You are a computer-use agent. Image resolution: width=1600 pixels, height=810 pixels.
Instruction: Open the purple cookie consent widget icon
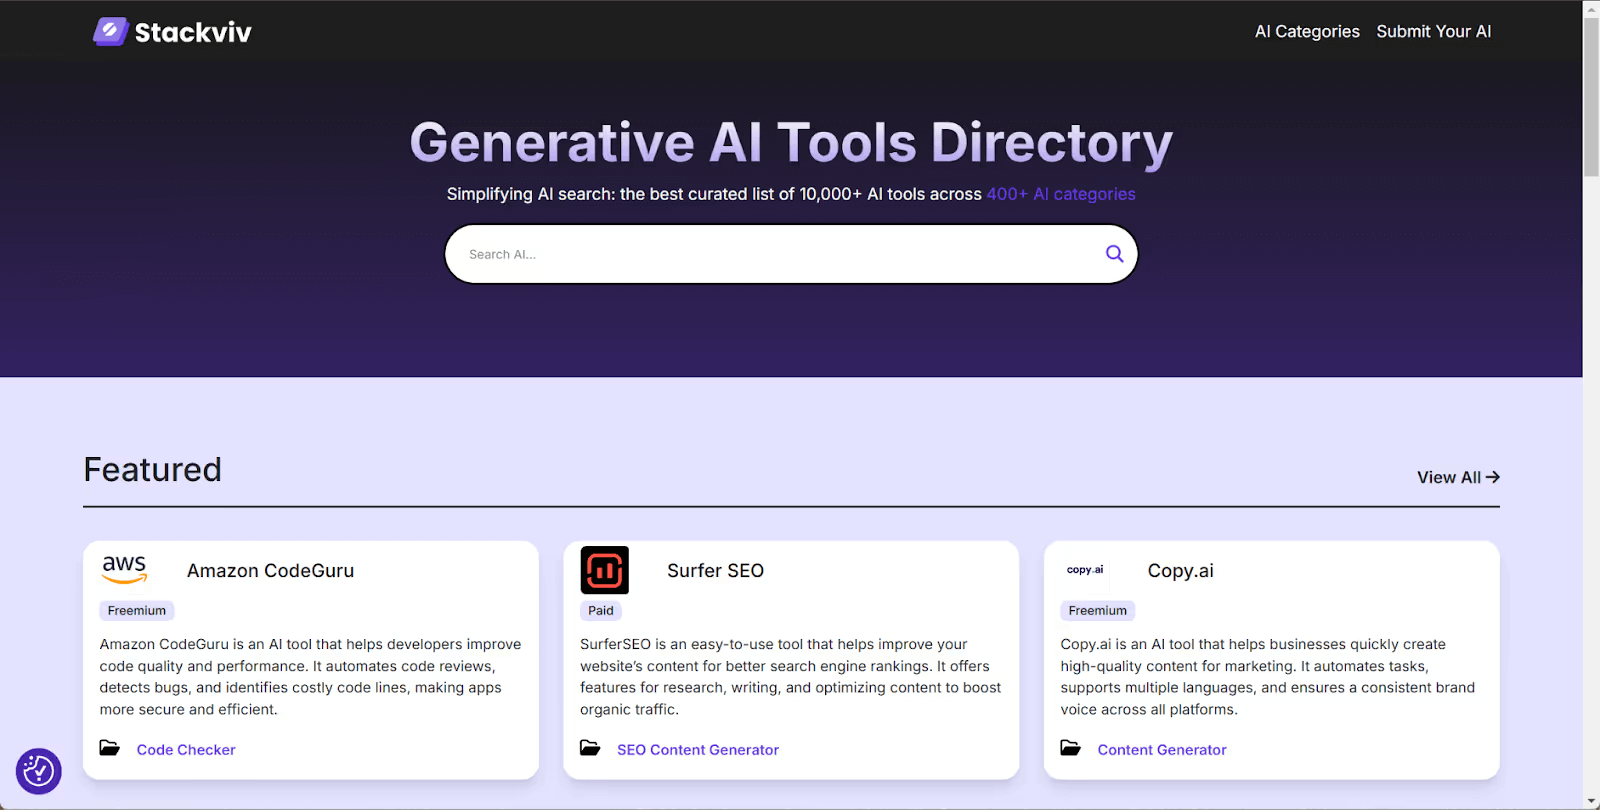(39, 771)
